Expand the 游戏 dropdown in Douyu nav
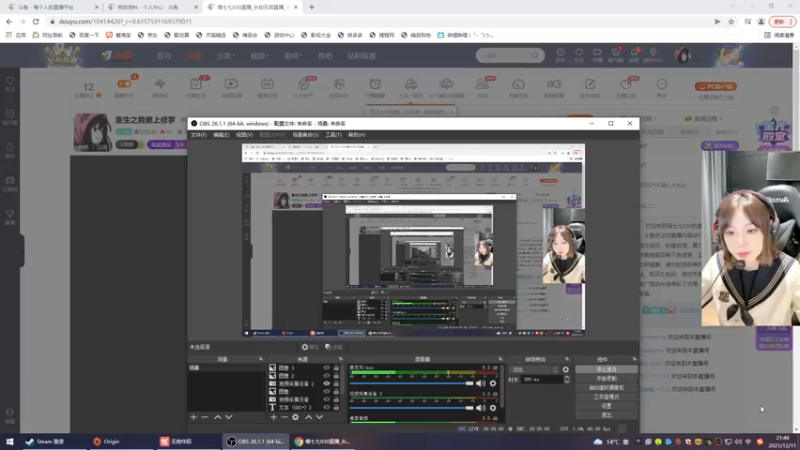The height and width of the screenshot is (450, 800). [x=293, y=56]
